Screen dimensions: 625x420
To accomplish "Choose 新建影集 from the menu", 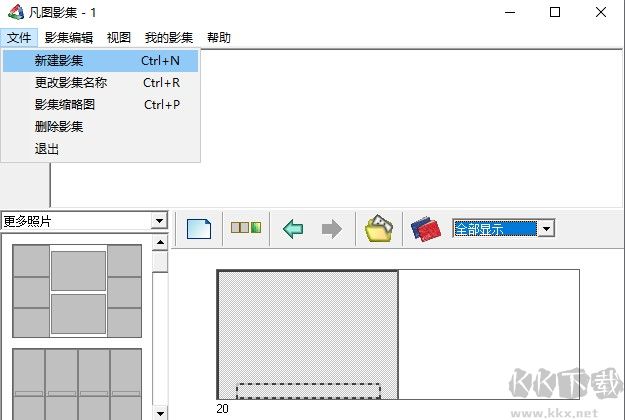I will 100,61.
